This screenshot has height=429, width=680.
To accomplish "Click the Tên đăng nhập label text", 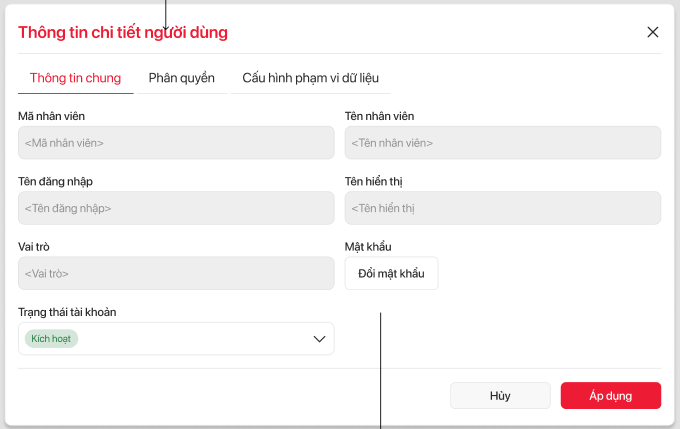I will tap(55, 181).
